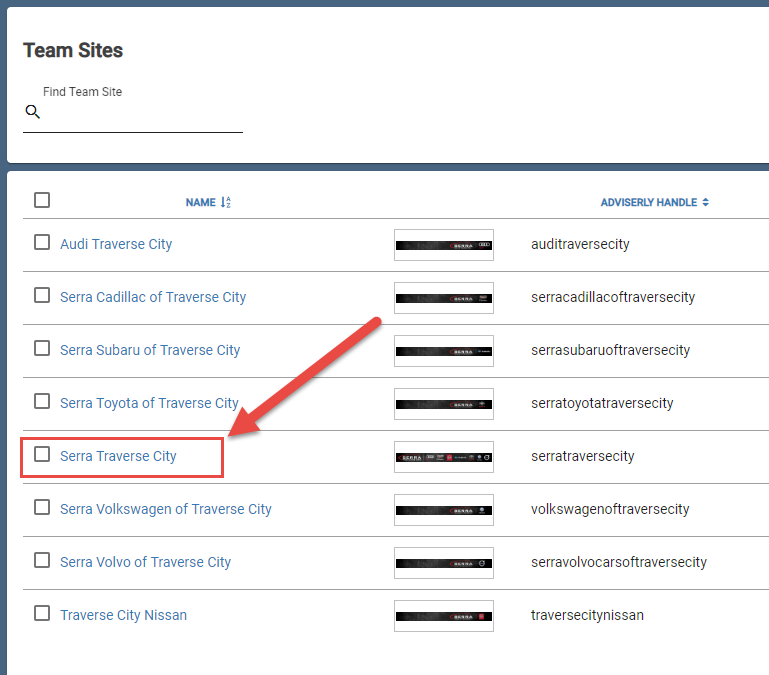Image resolution: width=769 pixels, height=675 pixels.
Task: Check the Serra Traverse City checkbox
Action: point(42,454)
